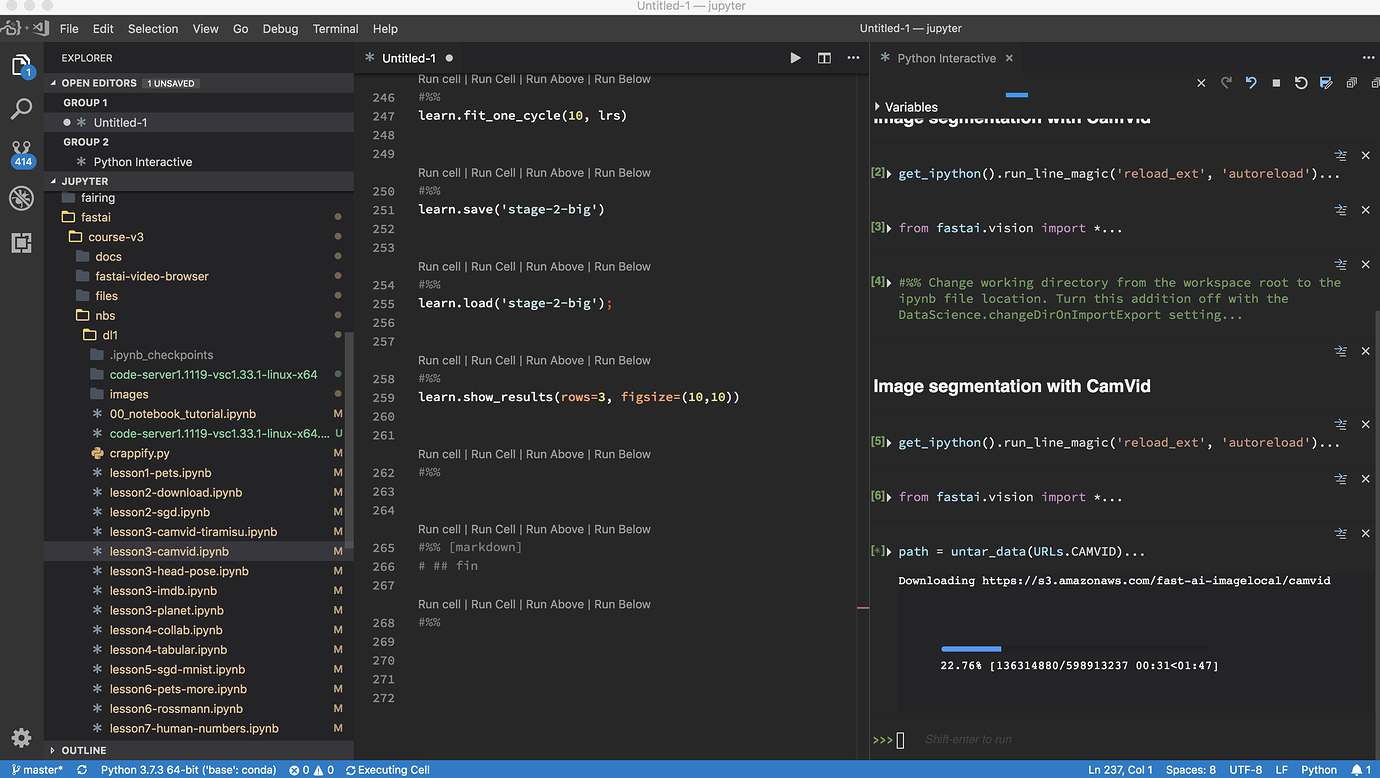1380x778 pixels.
Task: Remove all cells in Python Interactive
Action: coord(1201,83)
